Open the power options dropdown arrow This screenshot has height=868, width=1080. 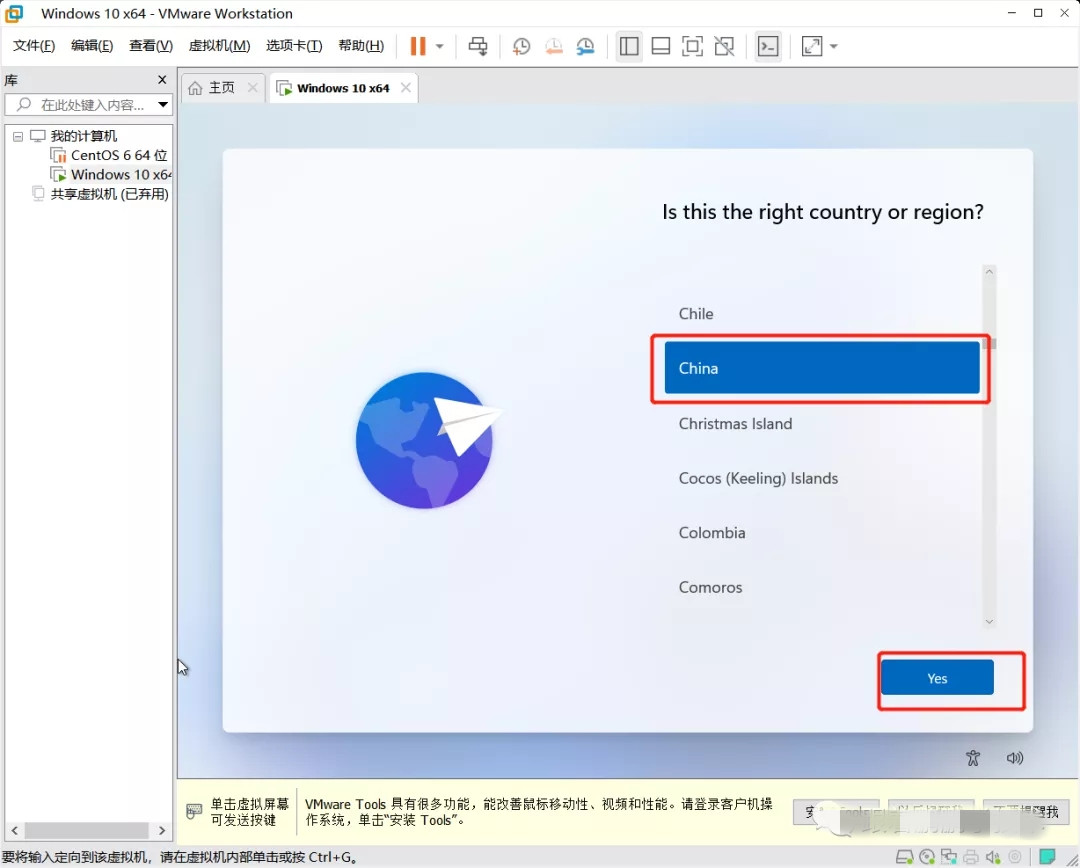[x=439, y=46]
